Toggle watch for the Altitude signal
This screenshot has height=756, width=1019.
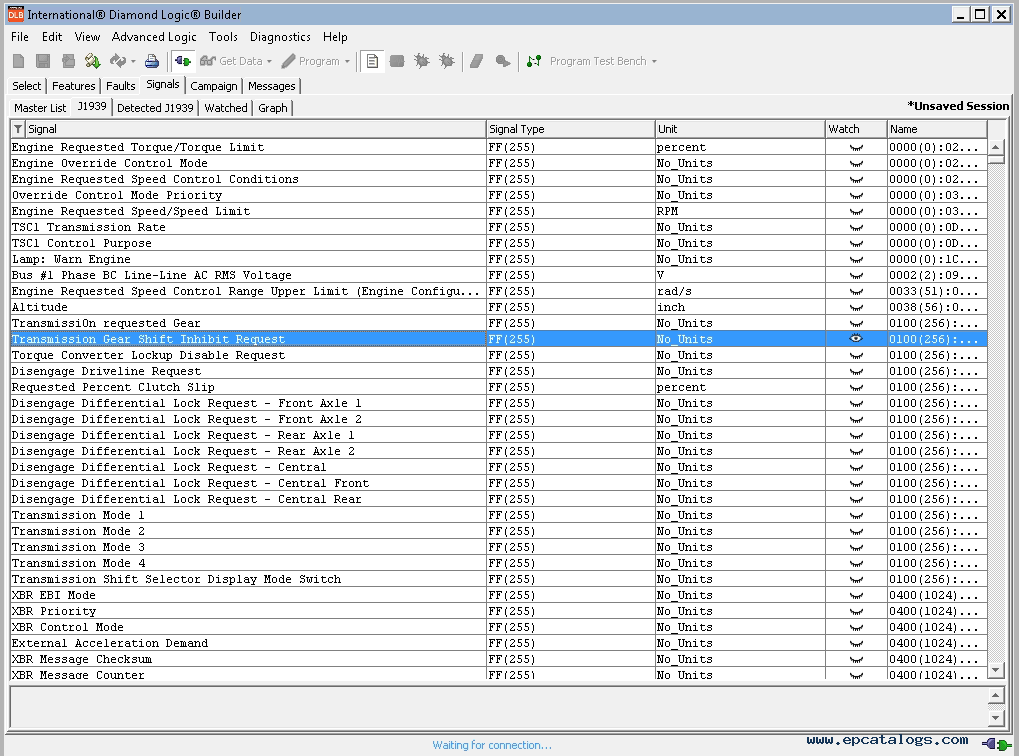856,307
